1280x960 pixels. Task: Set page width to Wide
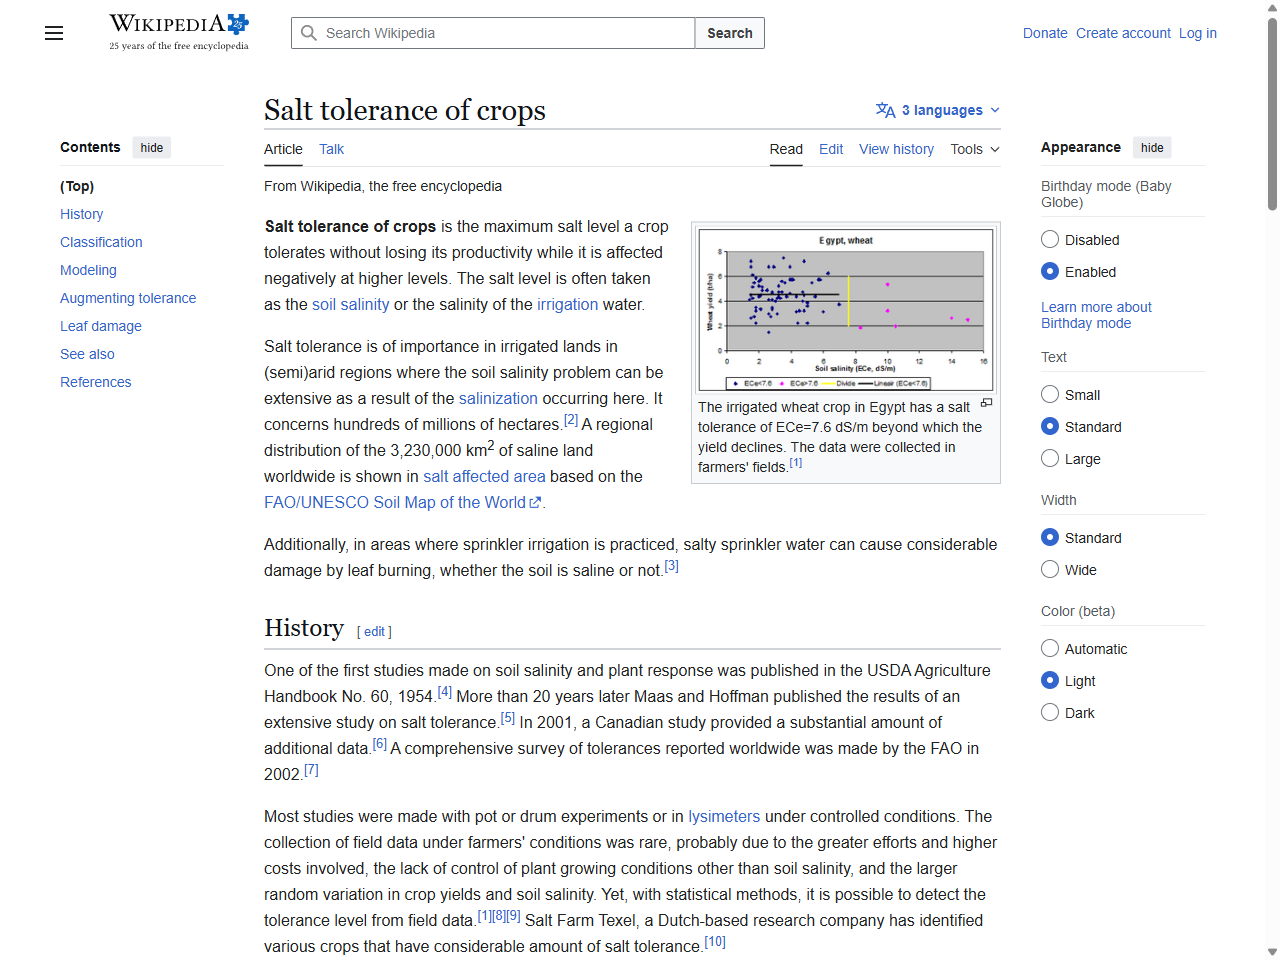tap(1050, 569)
